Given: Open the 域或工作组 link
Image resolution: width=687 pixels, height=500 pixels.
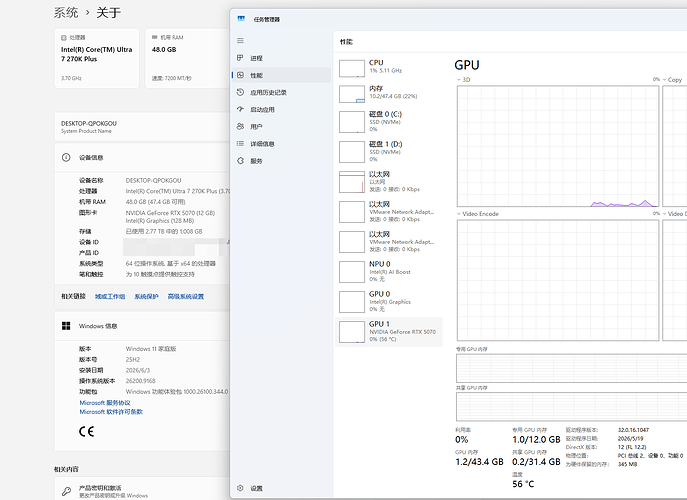Looking at the screenshot, I should coord(110,297).
